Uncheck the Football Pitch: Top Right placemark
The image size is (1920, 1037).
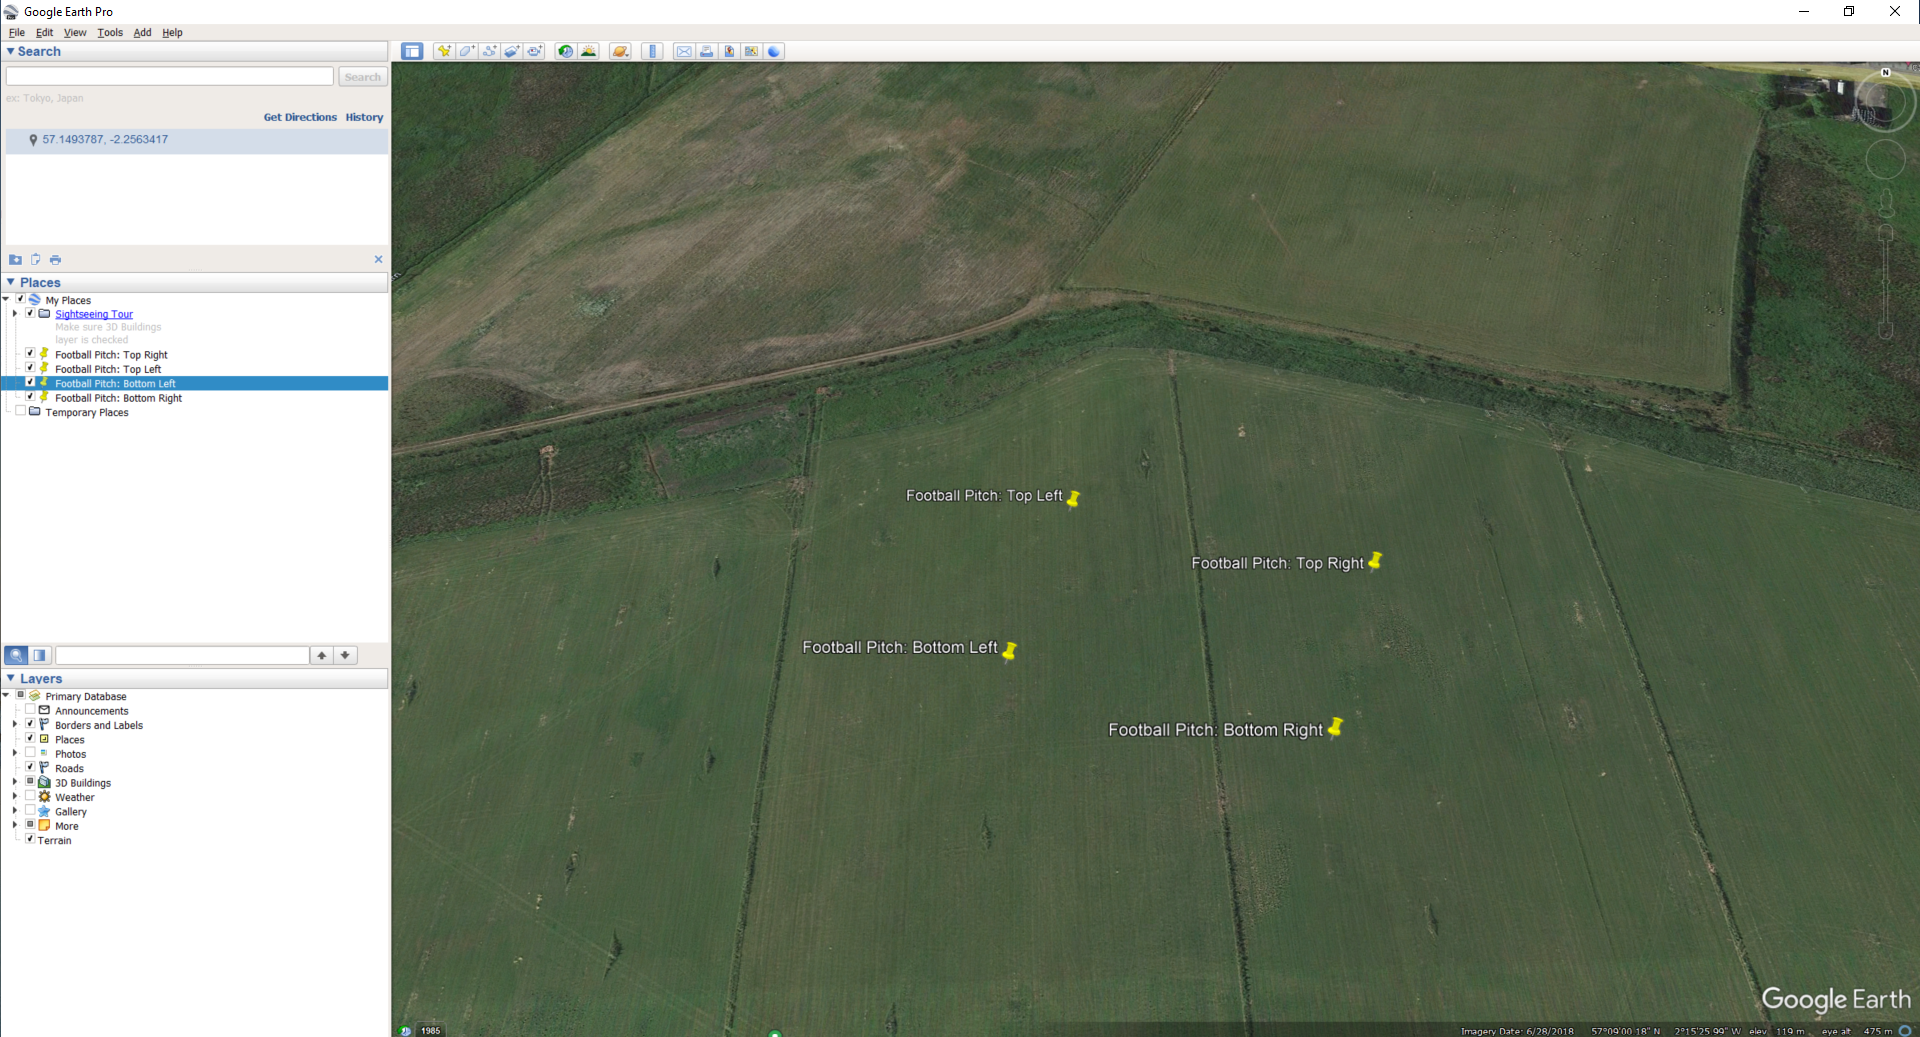(x=30, y=353)
